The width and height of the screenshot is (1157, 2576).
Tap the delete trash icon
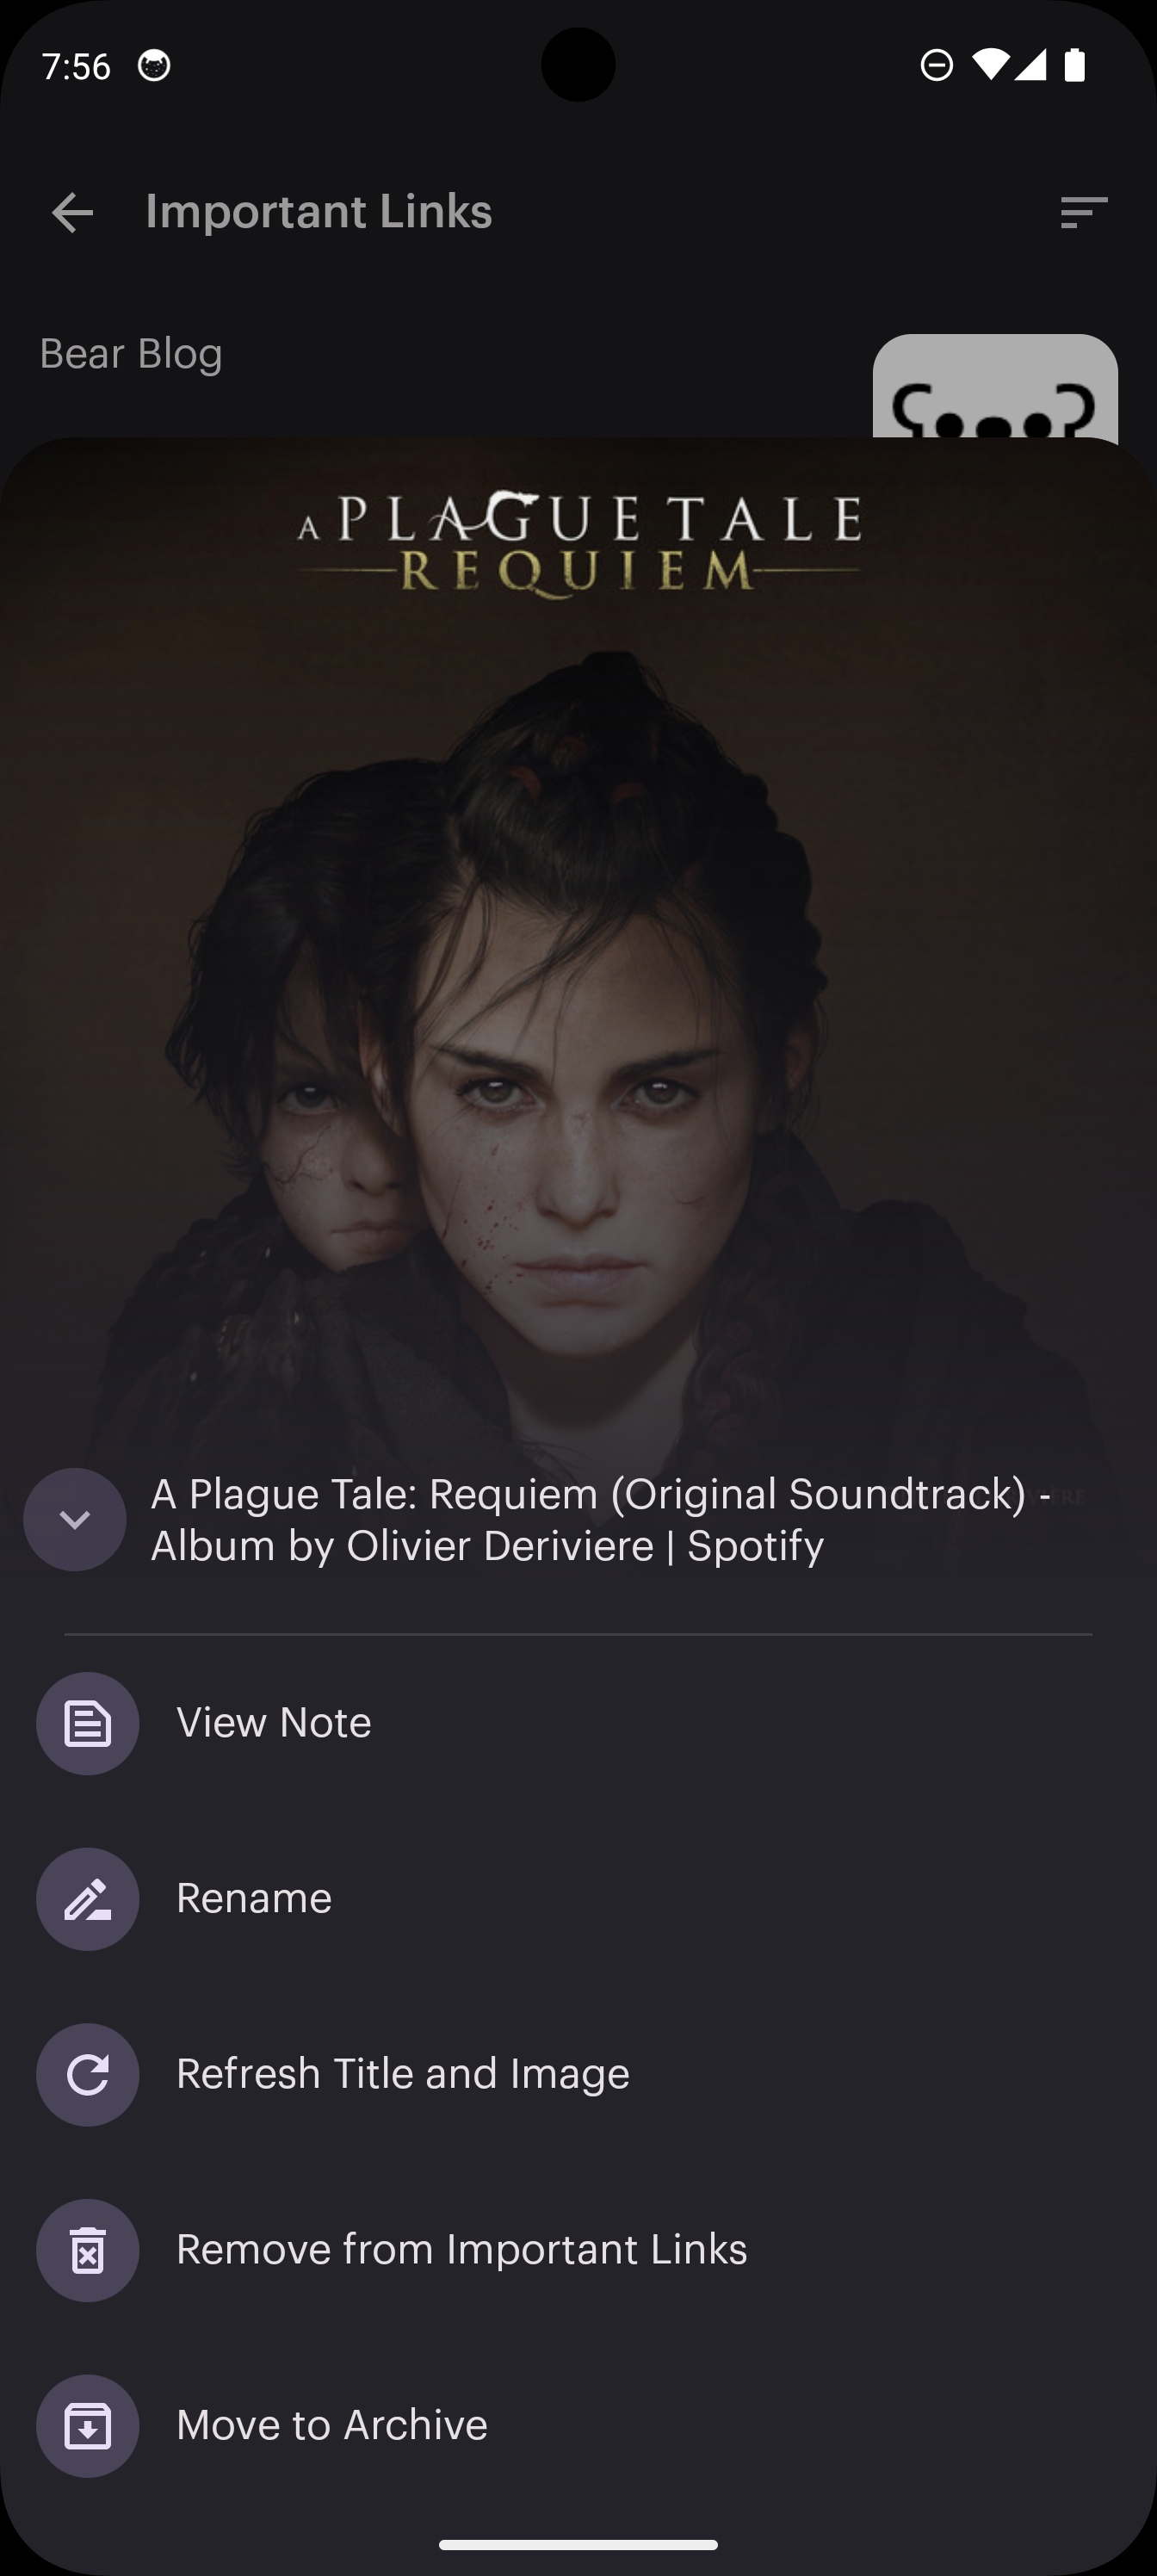click(x=88, y=2250)
